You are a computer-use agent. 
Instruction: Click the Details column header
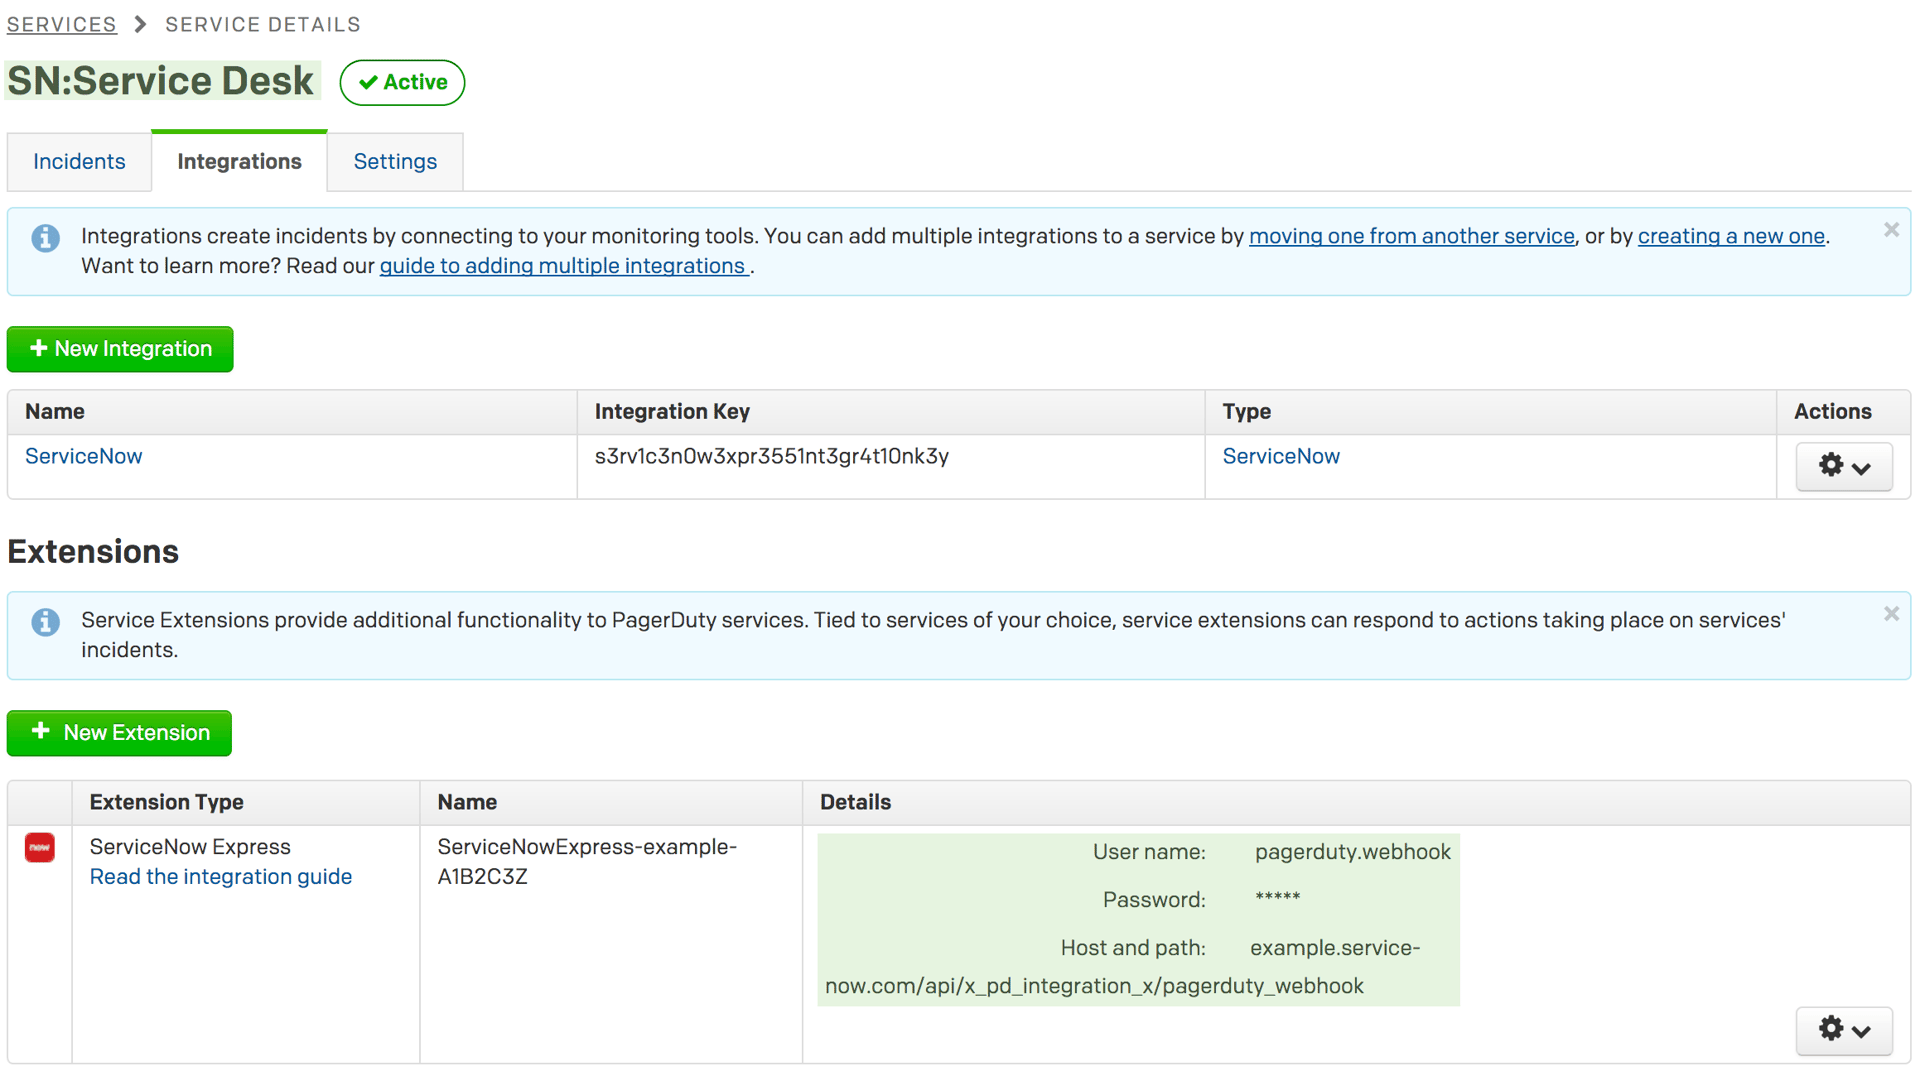(x=855, y=802)
